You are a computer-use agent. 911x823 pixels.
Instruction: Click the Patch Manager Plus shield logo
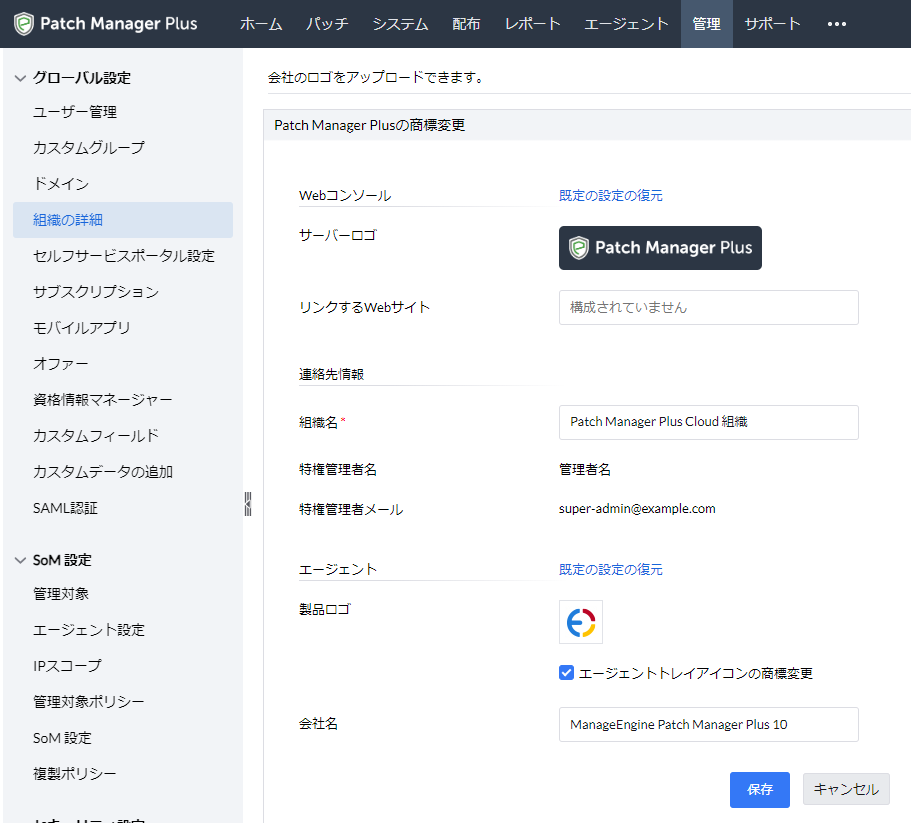coord(24,24)
